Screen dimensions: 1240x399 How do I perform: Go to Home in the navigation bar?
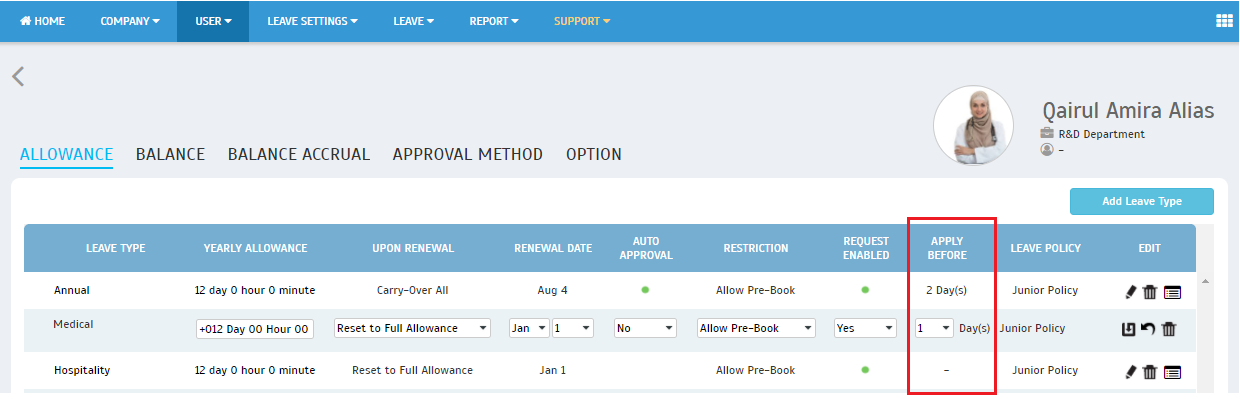pos(43,21)
